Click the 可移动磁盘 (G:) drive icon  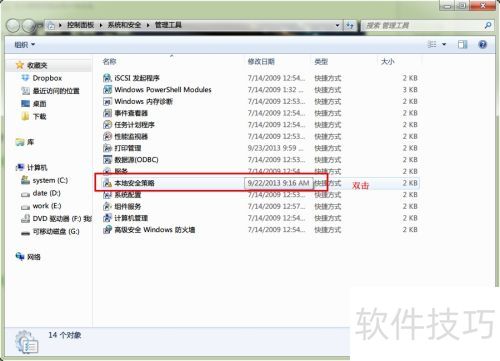[25, 232]
